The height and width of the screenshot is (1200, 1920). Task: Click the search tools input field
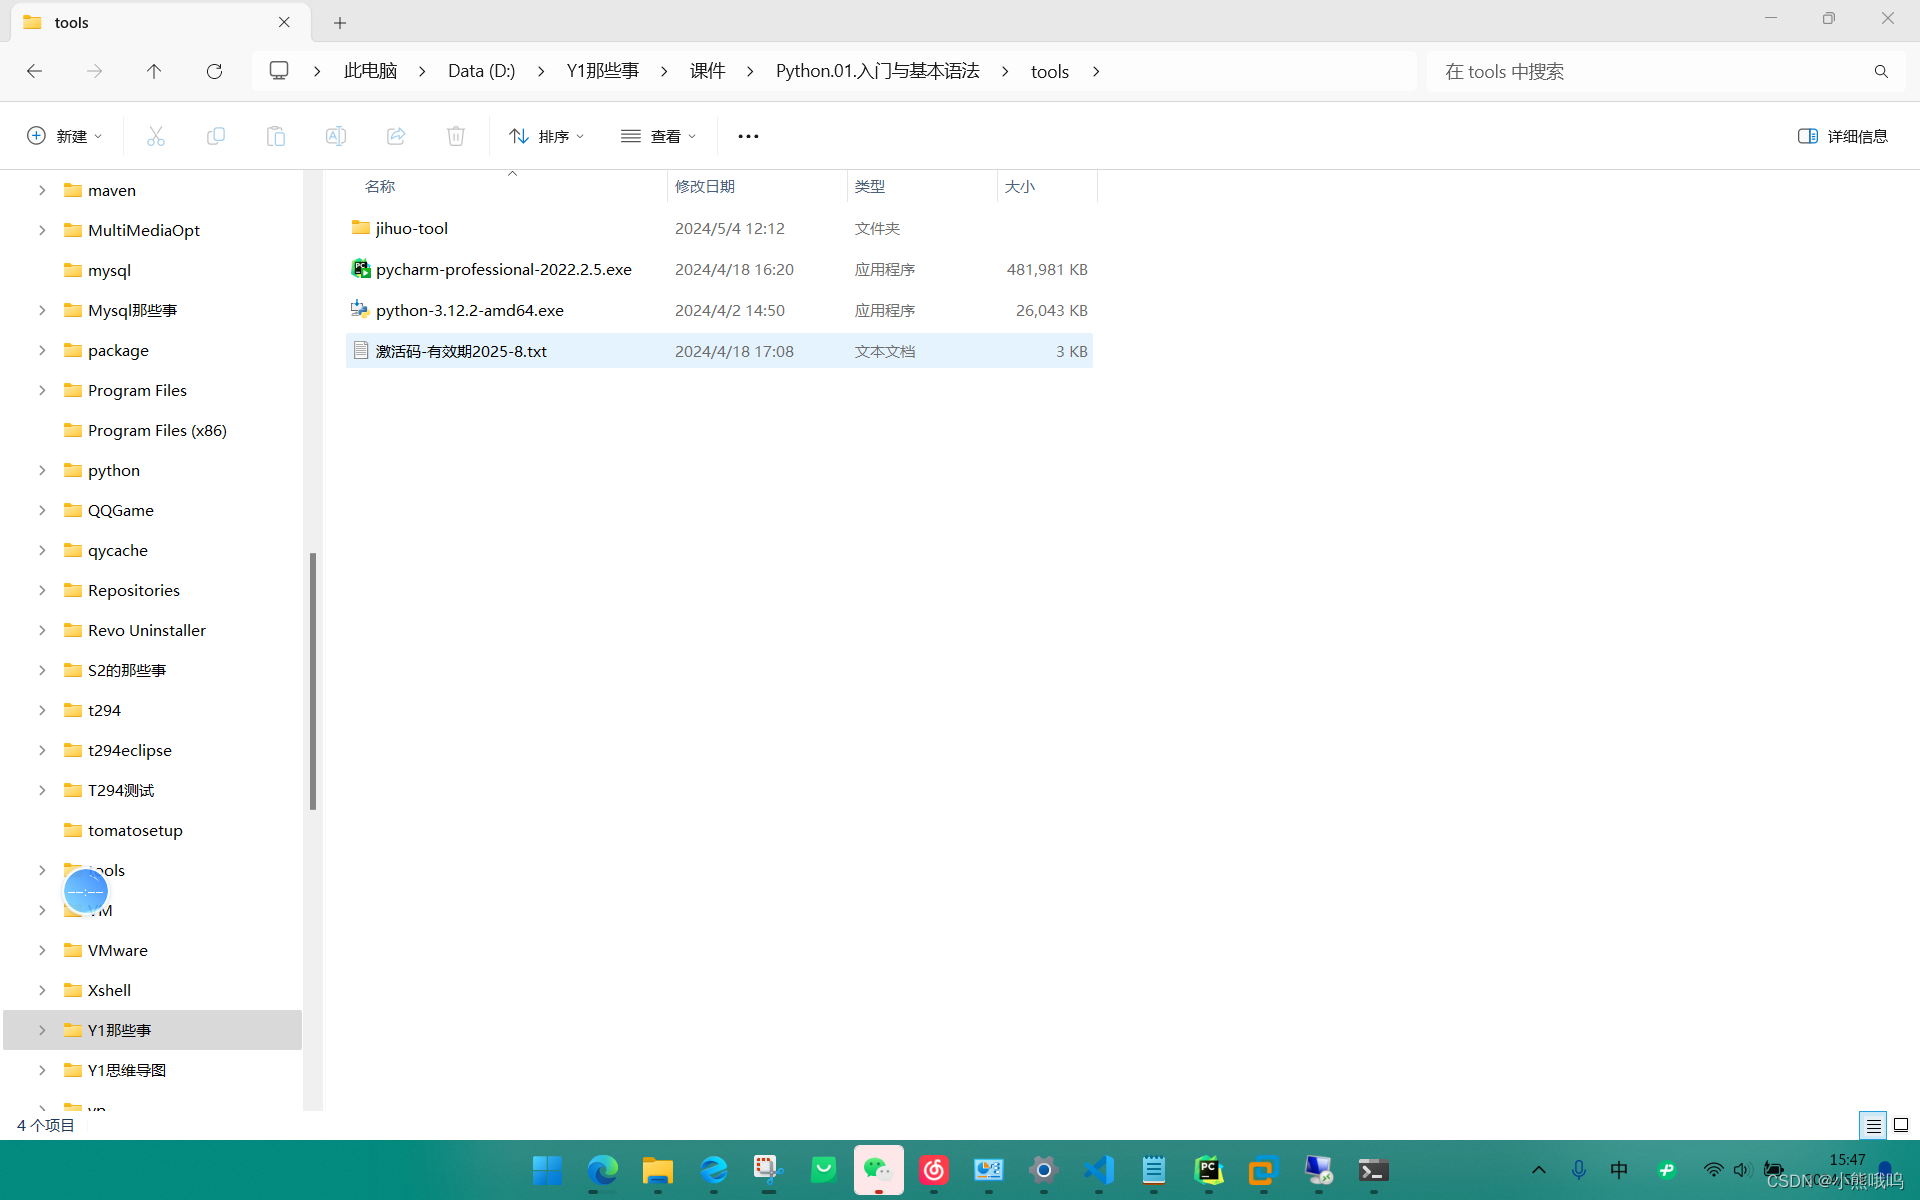click(x=1650, y=71)
